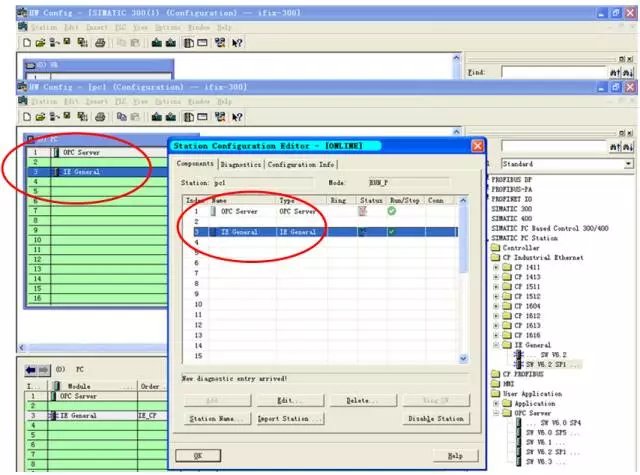Expand the CP 1411 folder in the catalog
The image size is (640, 475).
496,268
